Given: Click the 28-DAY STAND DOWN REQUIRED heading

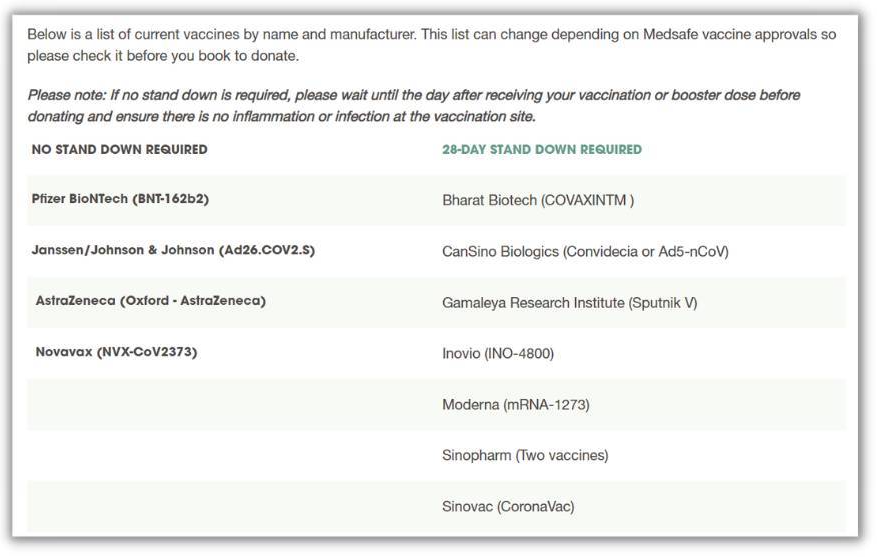Looking at the screenshot, I should [x=542, y=149].
